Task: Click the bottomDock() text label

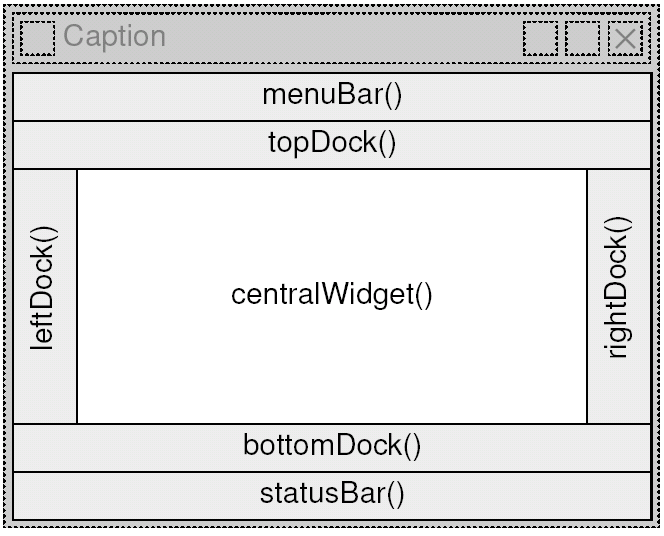Action: pos(332,445)
